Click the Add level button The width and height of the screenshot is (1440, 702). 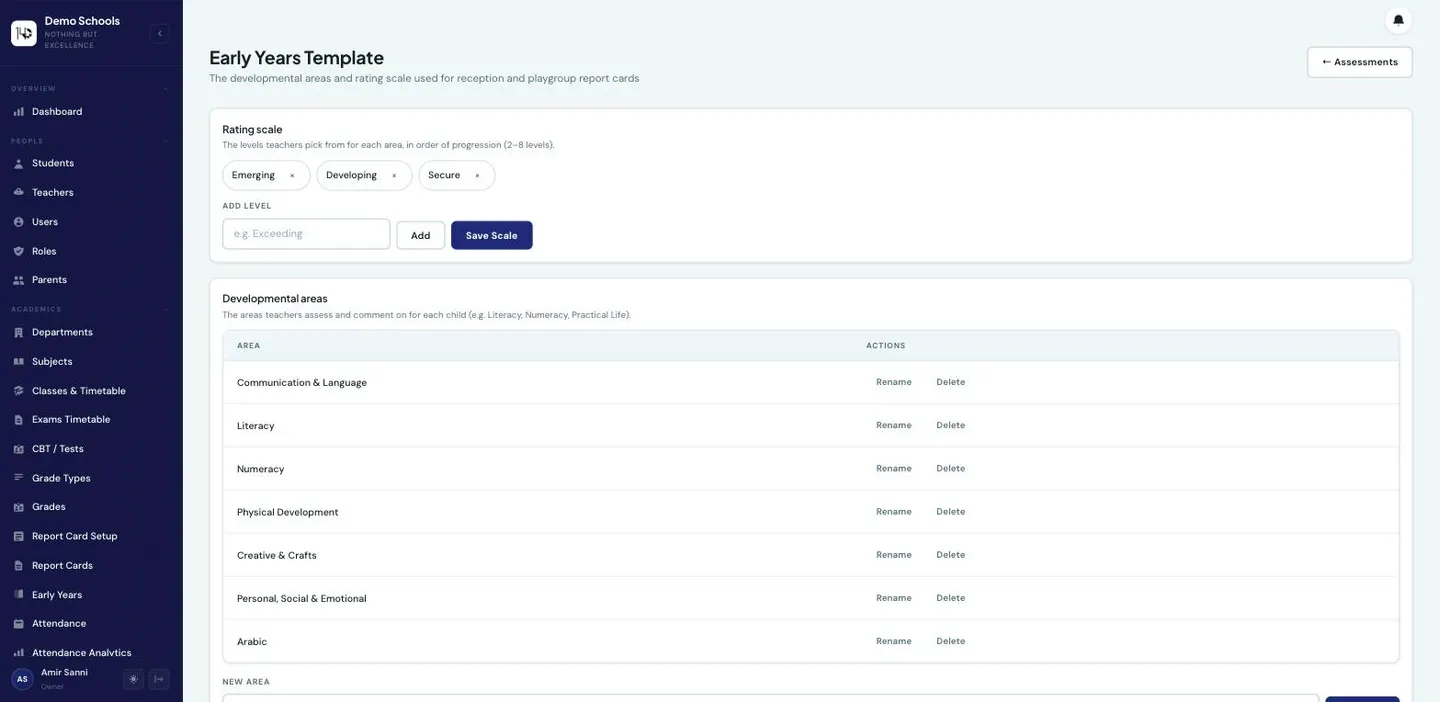[x=420, y=235]
